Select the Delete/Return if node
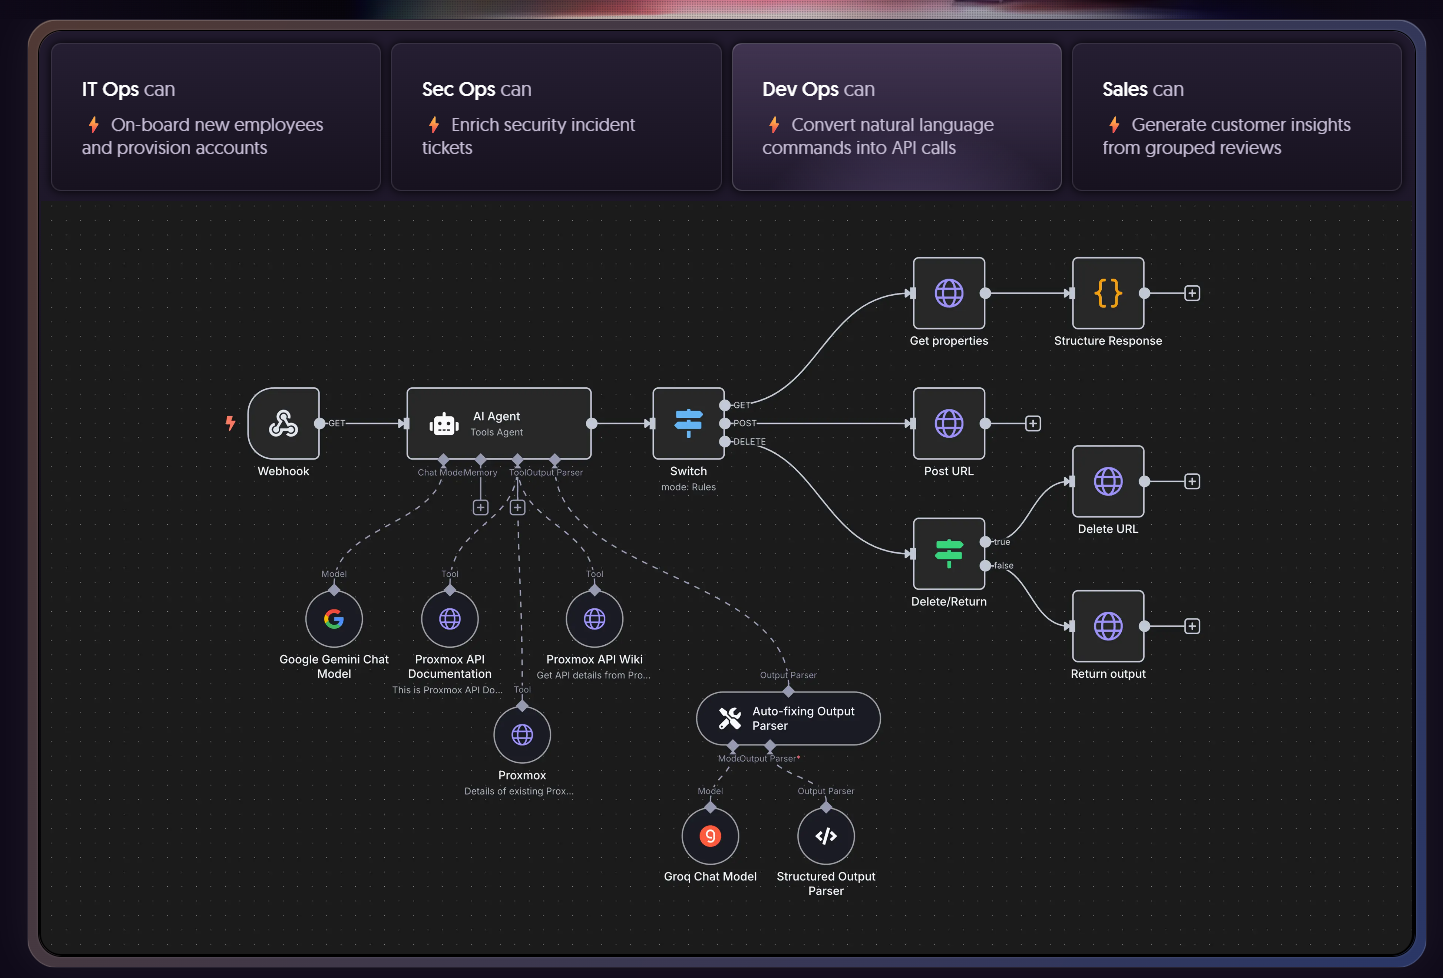 pos(949,553)
